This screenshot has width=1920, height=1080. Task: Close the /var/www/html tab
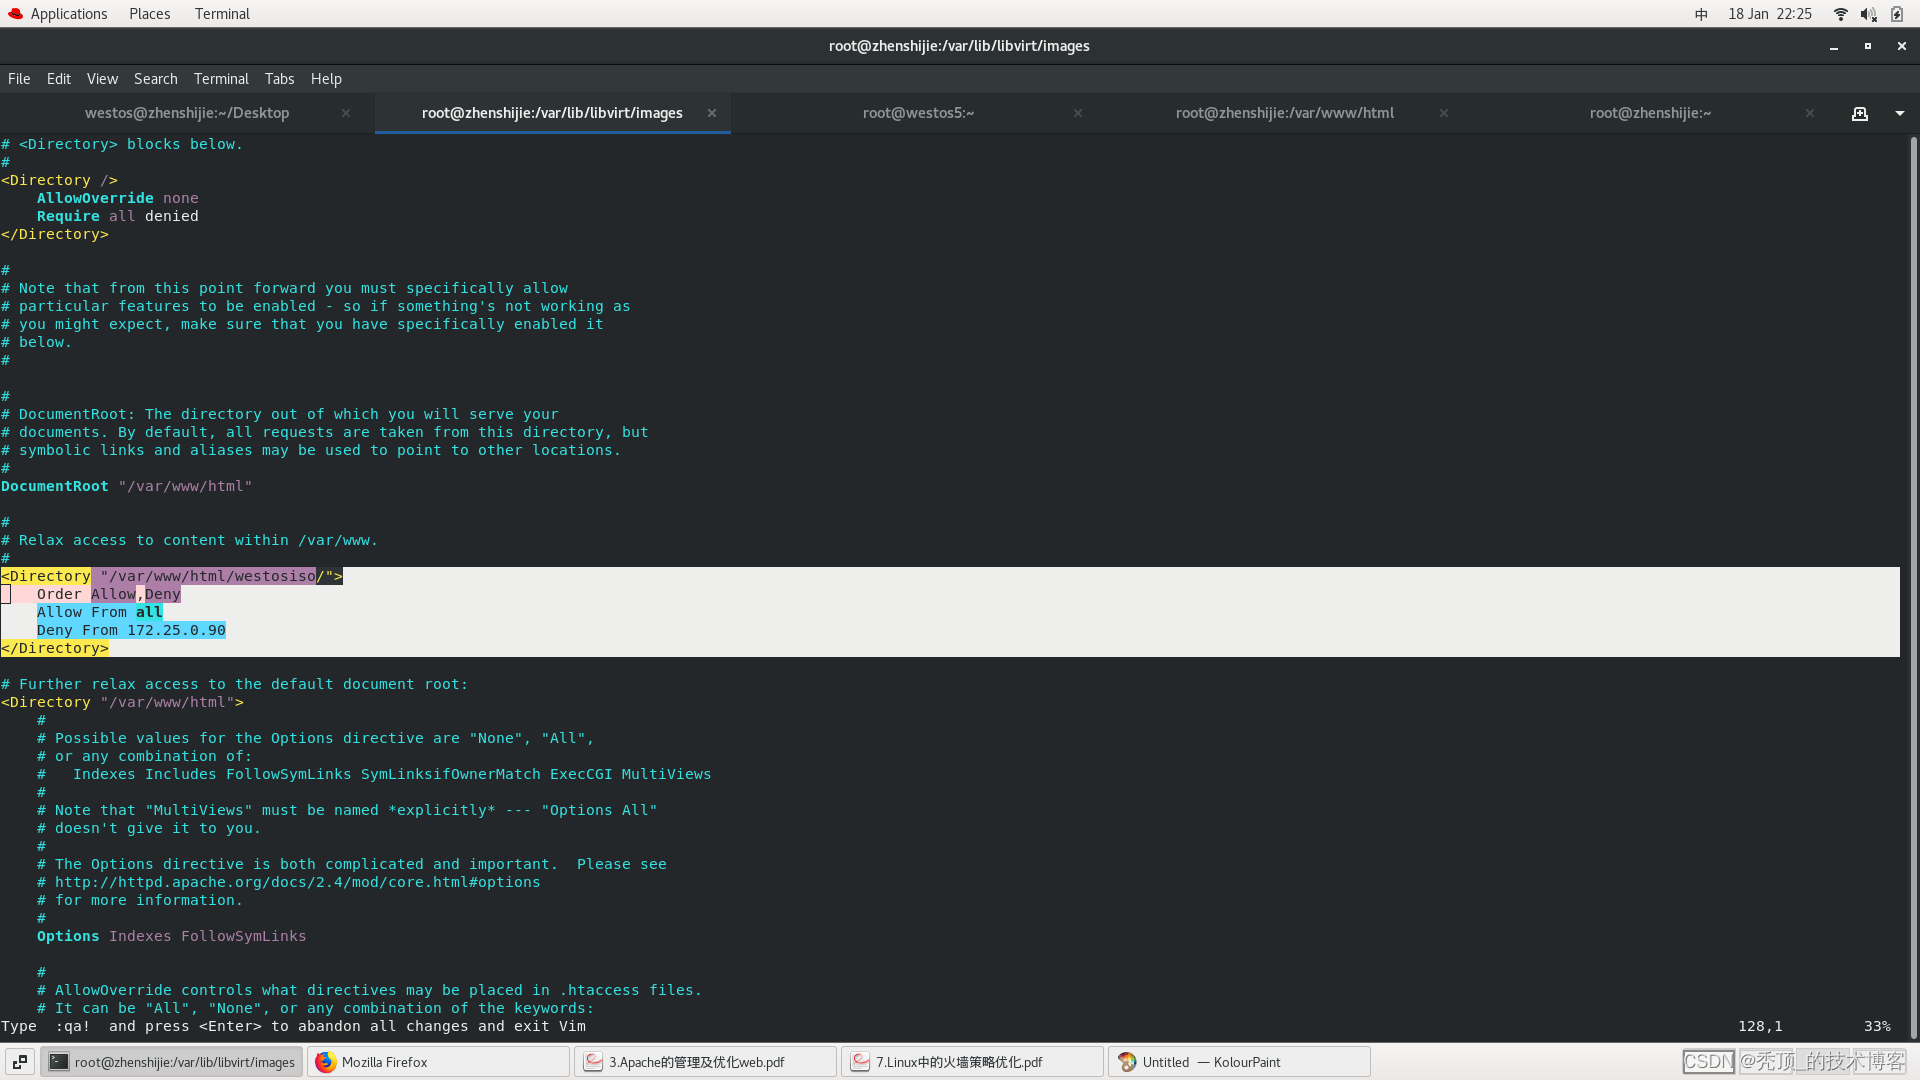[1444, 113]
